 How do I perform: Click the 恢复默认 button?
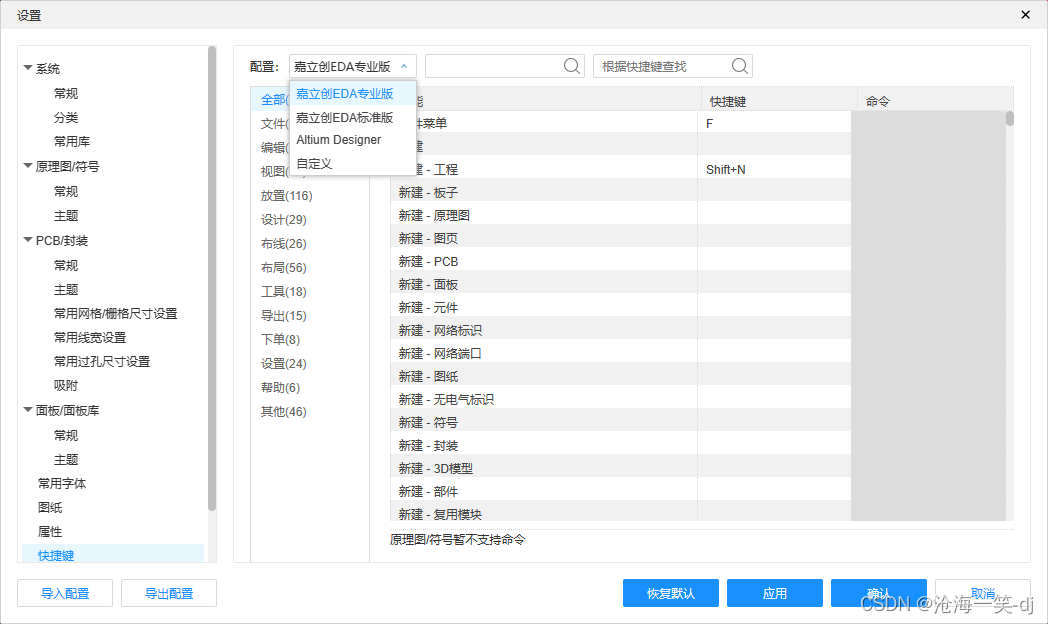(x=670, y=593)
